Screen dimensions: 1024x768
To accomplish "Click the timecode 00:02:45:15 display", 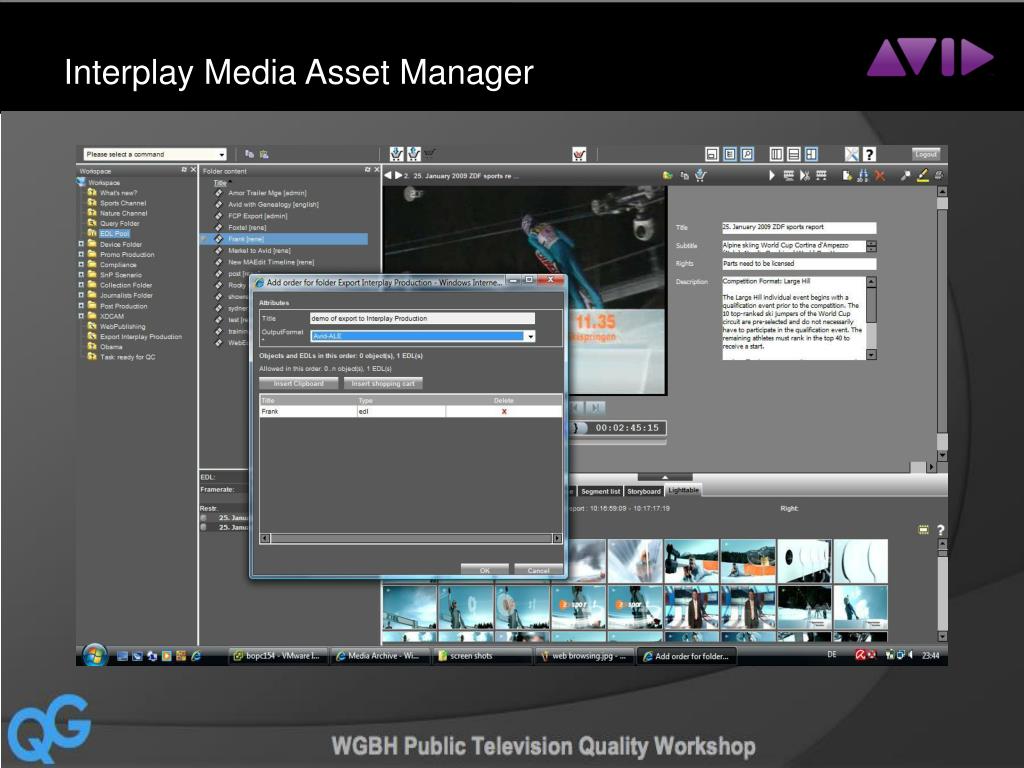I will [627, 428].
